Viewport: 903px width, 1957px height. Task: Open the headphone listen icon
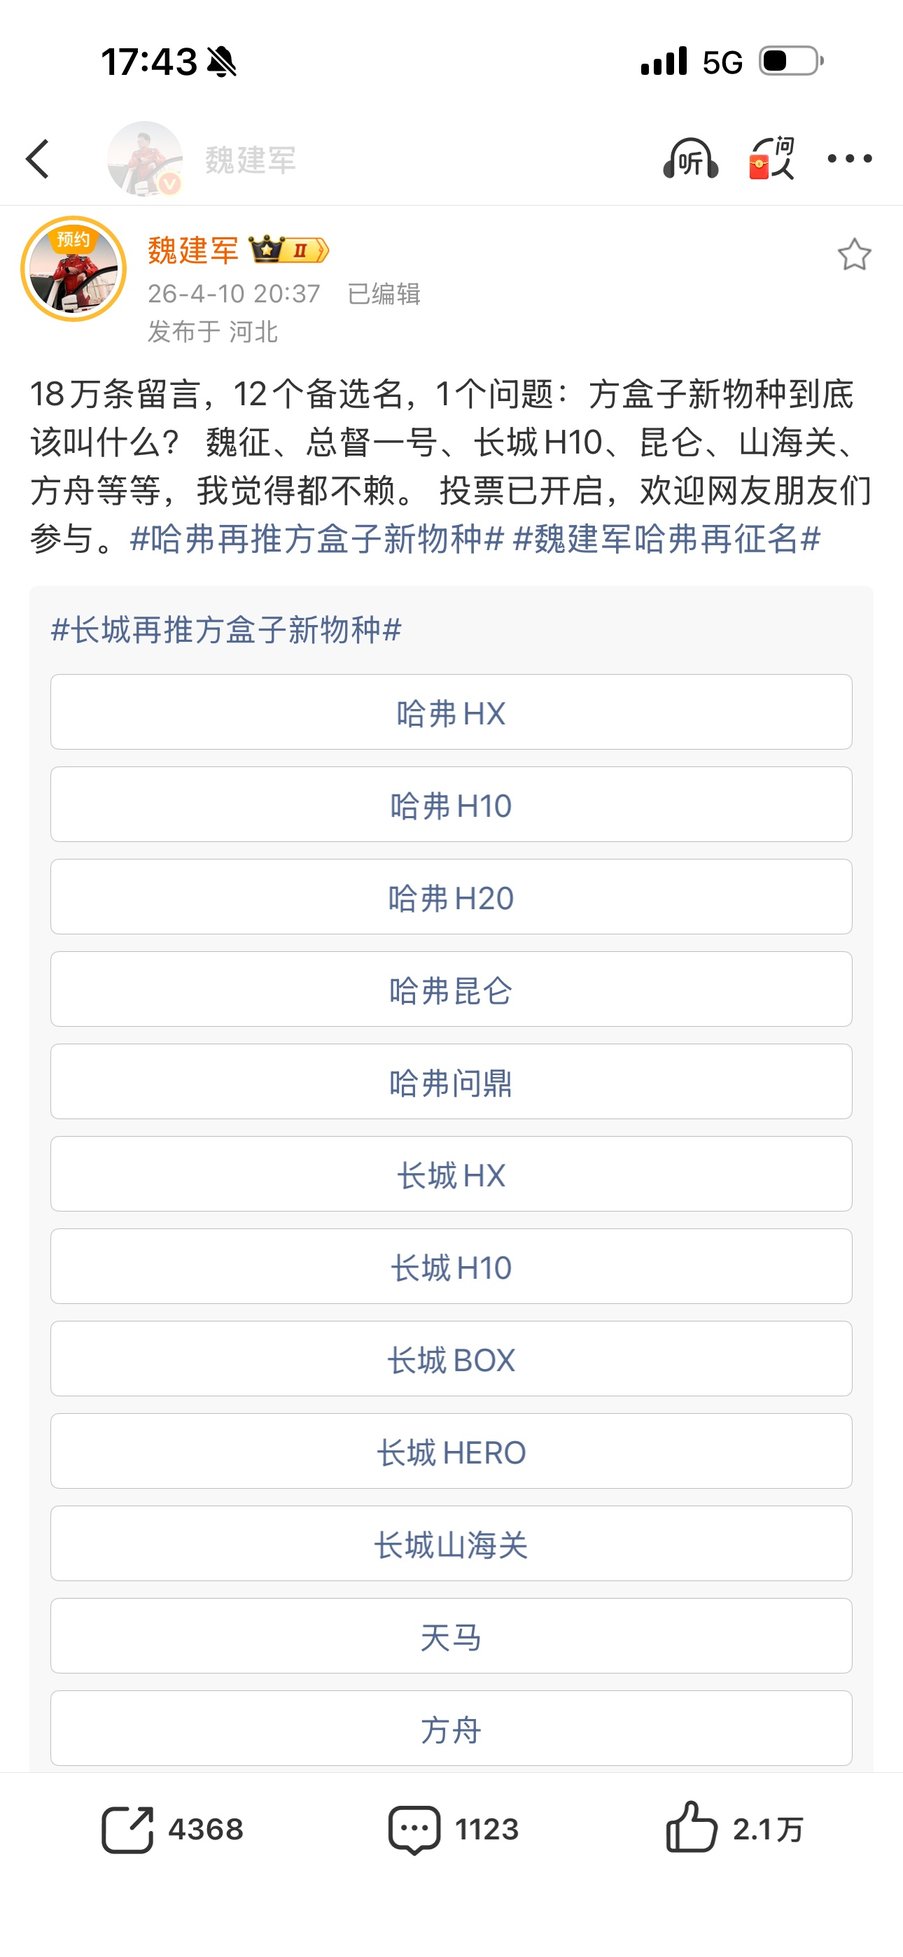click(690, 159)
